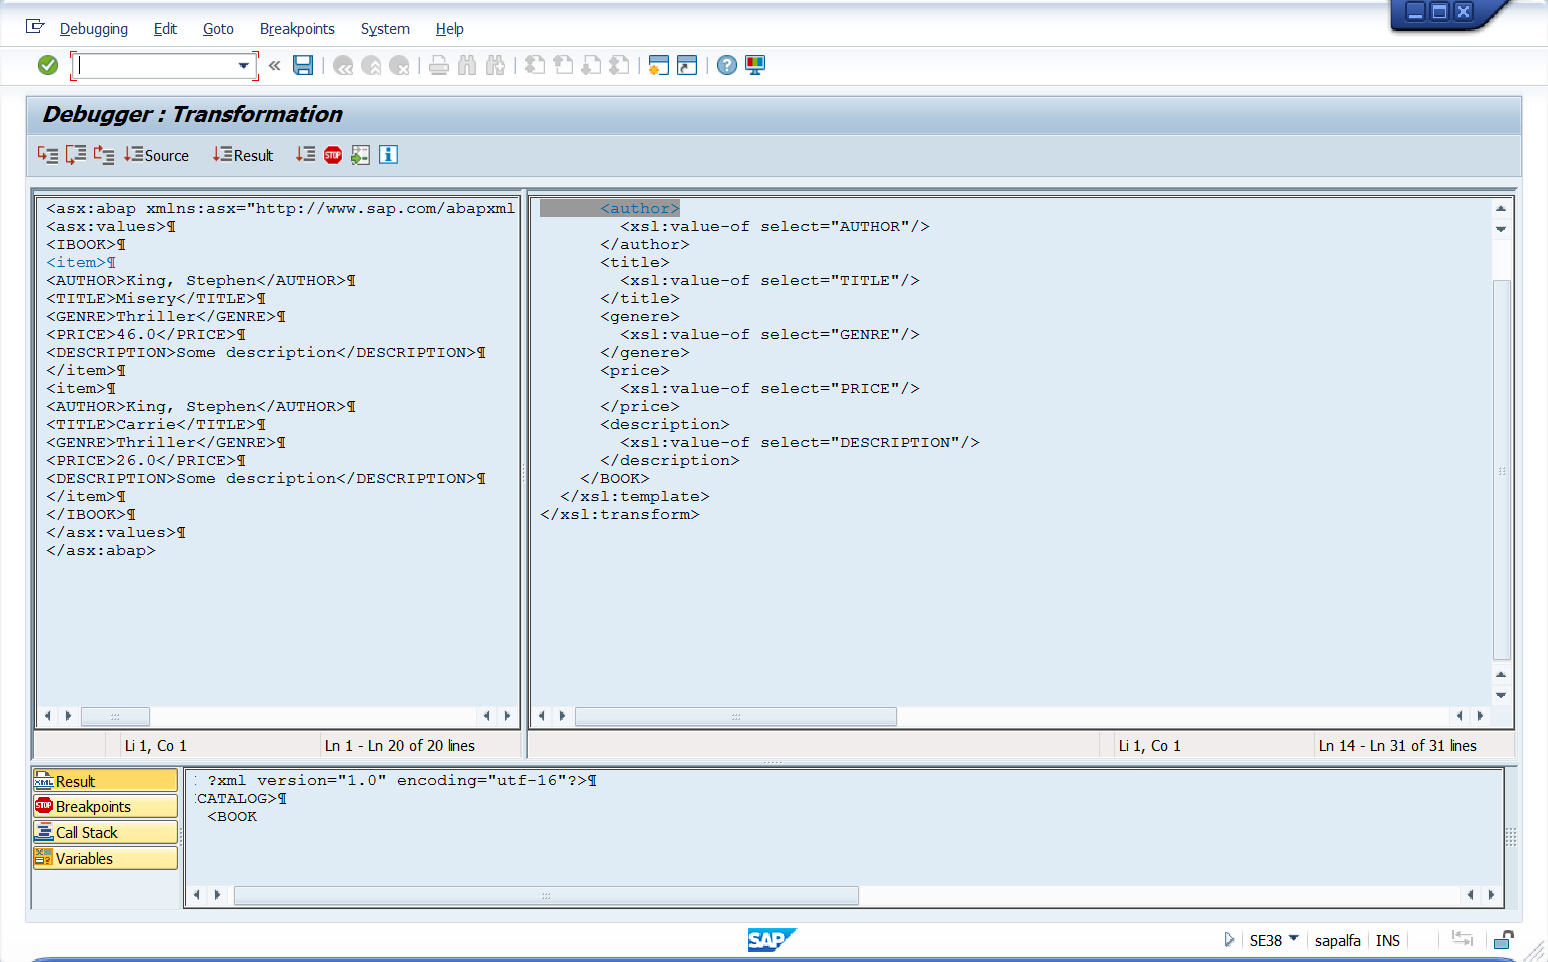The image size is (1548, 962).
Task: Expand the command field dropdown arrow
Action: (243, 66)
